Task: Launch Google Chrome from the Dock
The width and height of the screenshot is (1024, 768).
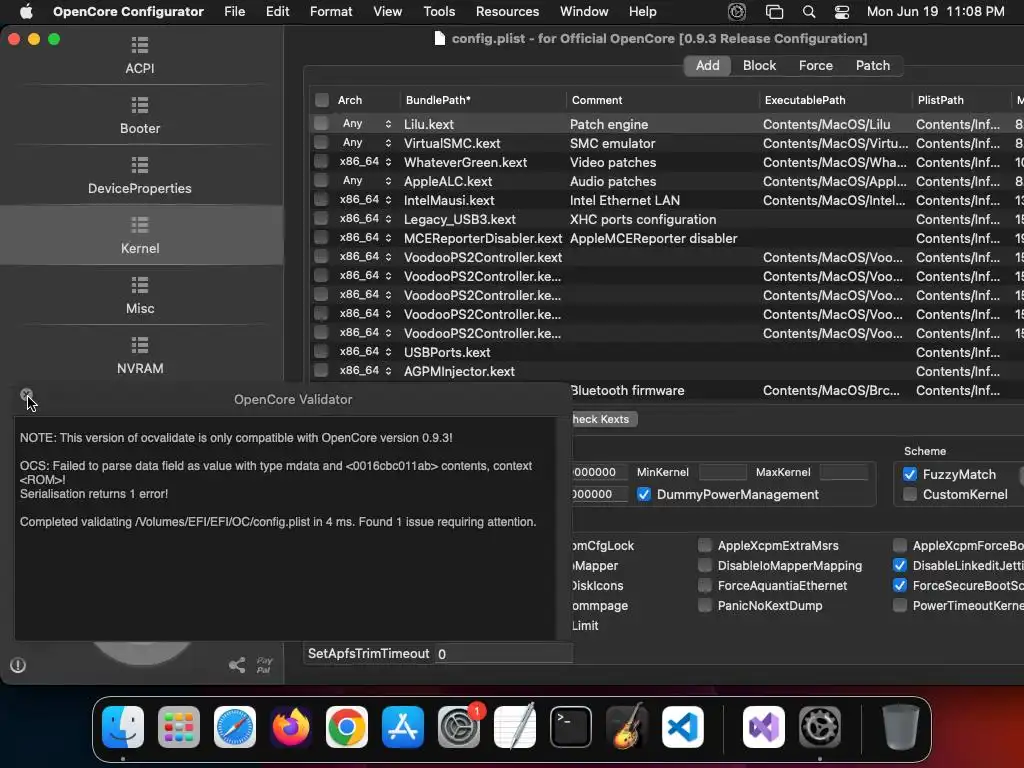Action: click(x=347, y=727)
